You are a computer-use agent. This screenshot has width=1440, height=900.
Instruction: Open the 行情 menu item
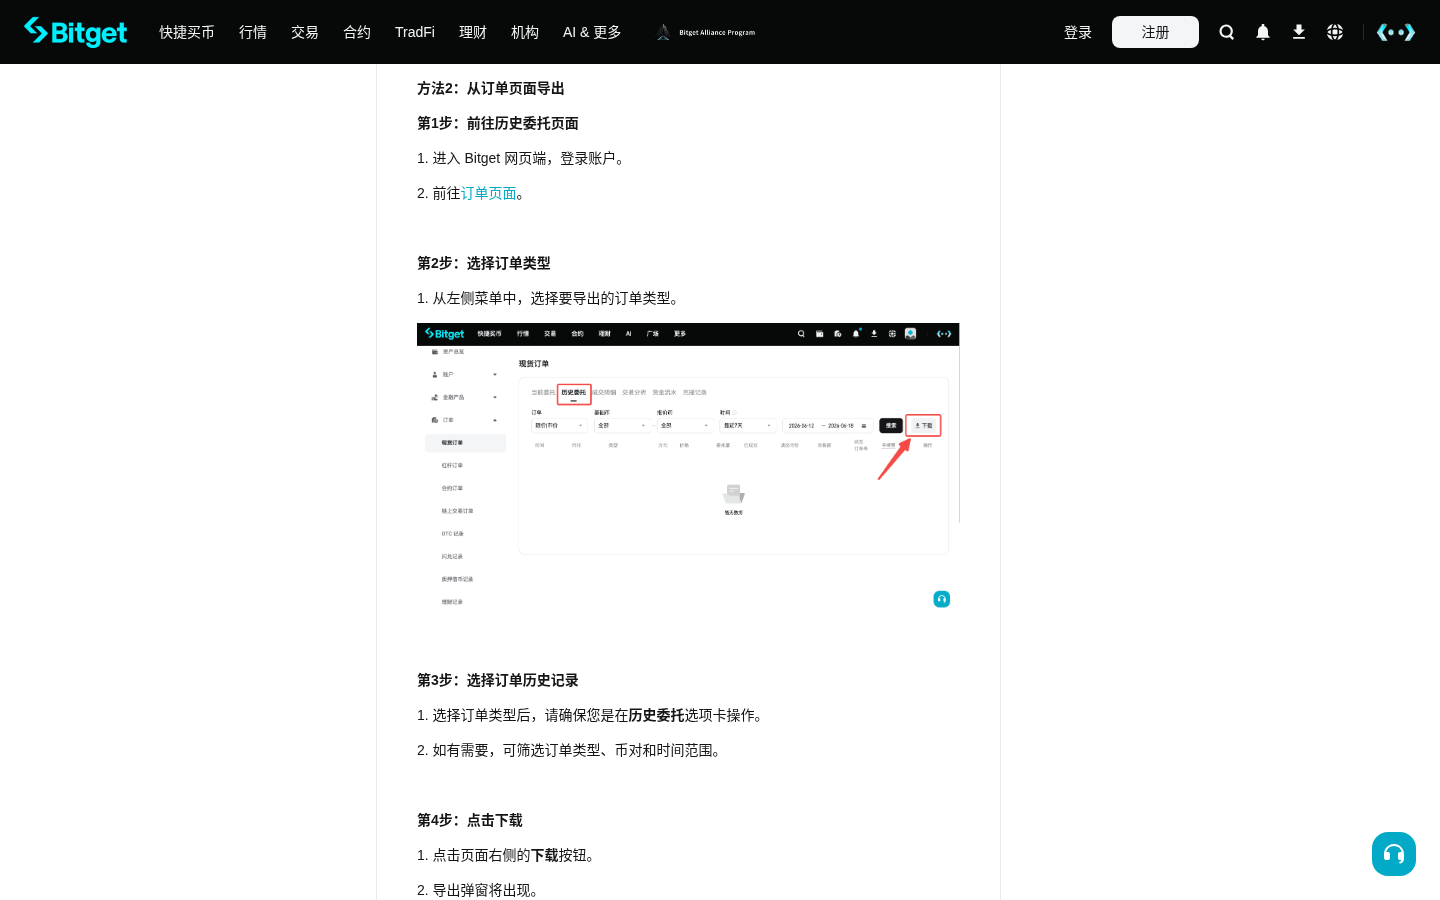(253, 32)
